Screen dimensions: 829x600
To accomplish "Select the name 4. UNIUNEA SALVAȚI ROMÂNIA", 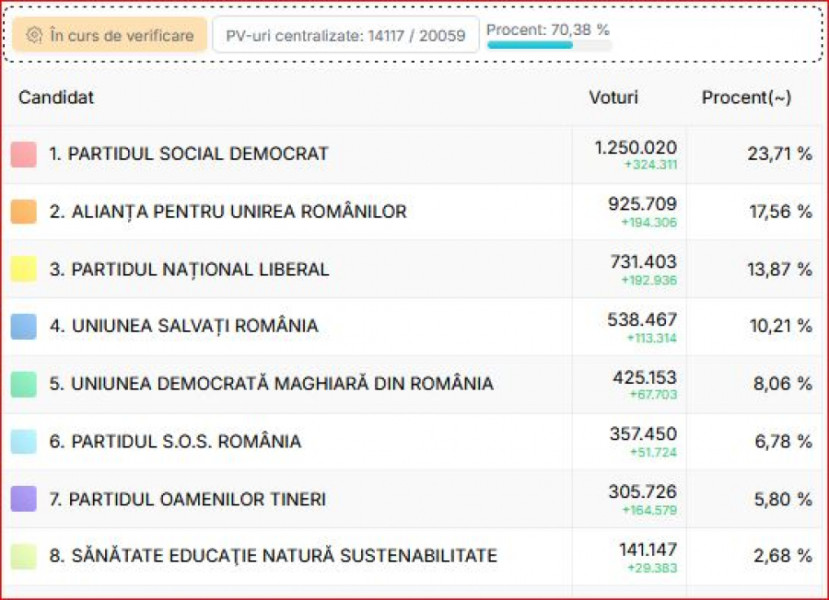I will [x=184, y=326].
